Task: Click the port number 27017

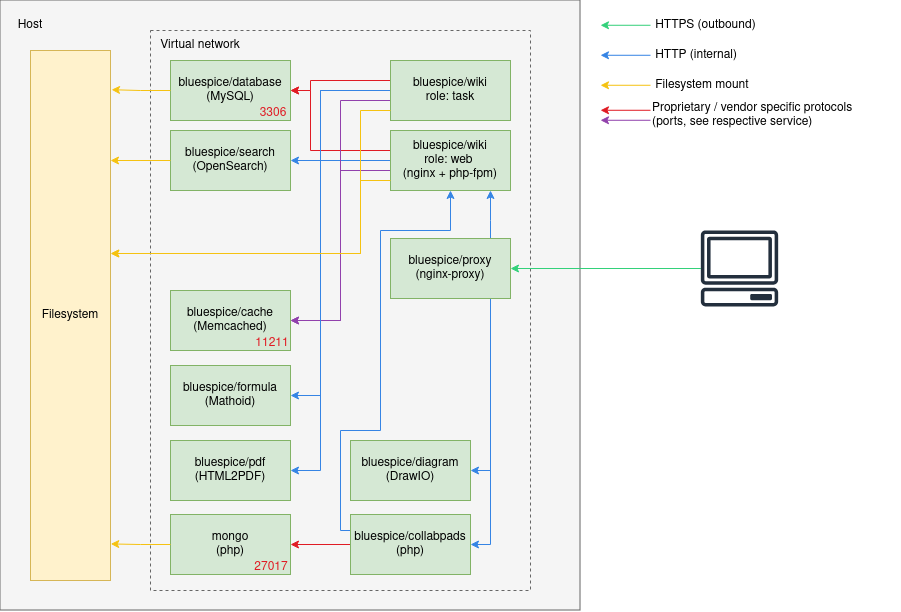Action: click(x=271, y=565)
